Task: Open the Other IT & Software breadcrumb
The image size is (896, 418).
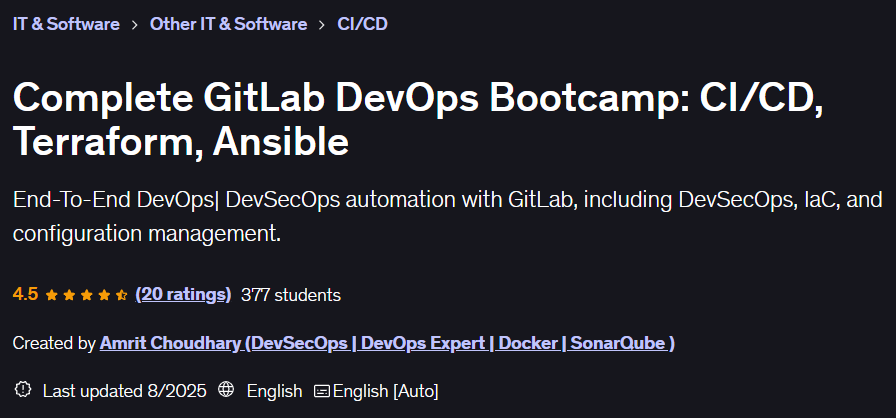Action: tap(228, 24)
